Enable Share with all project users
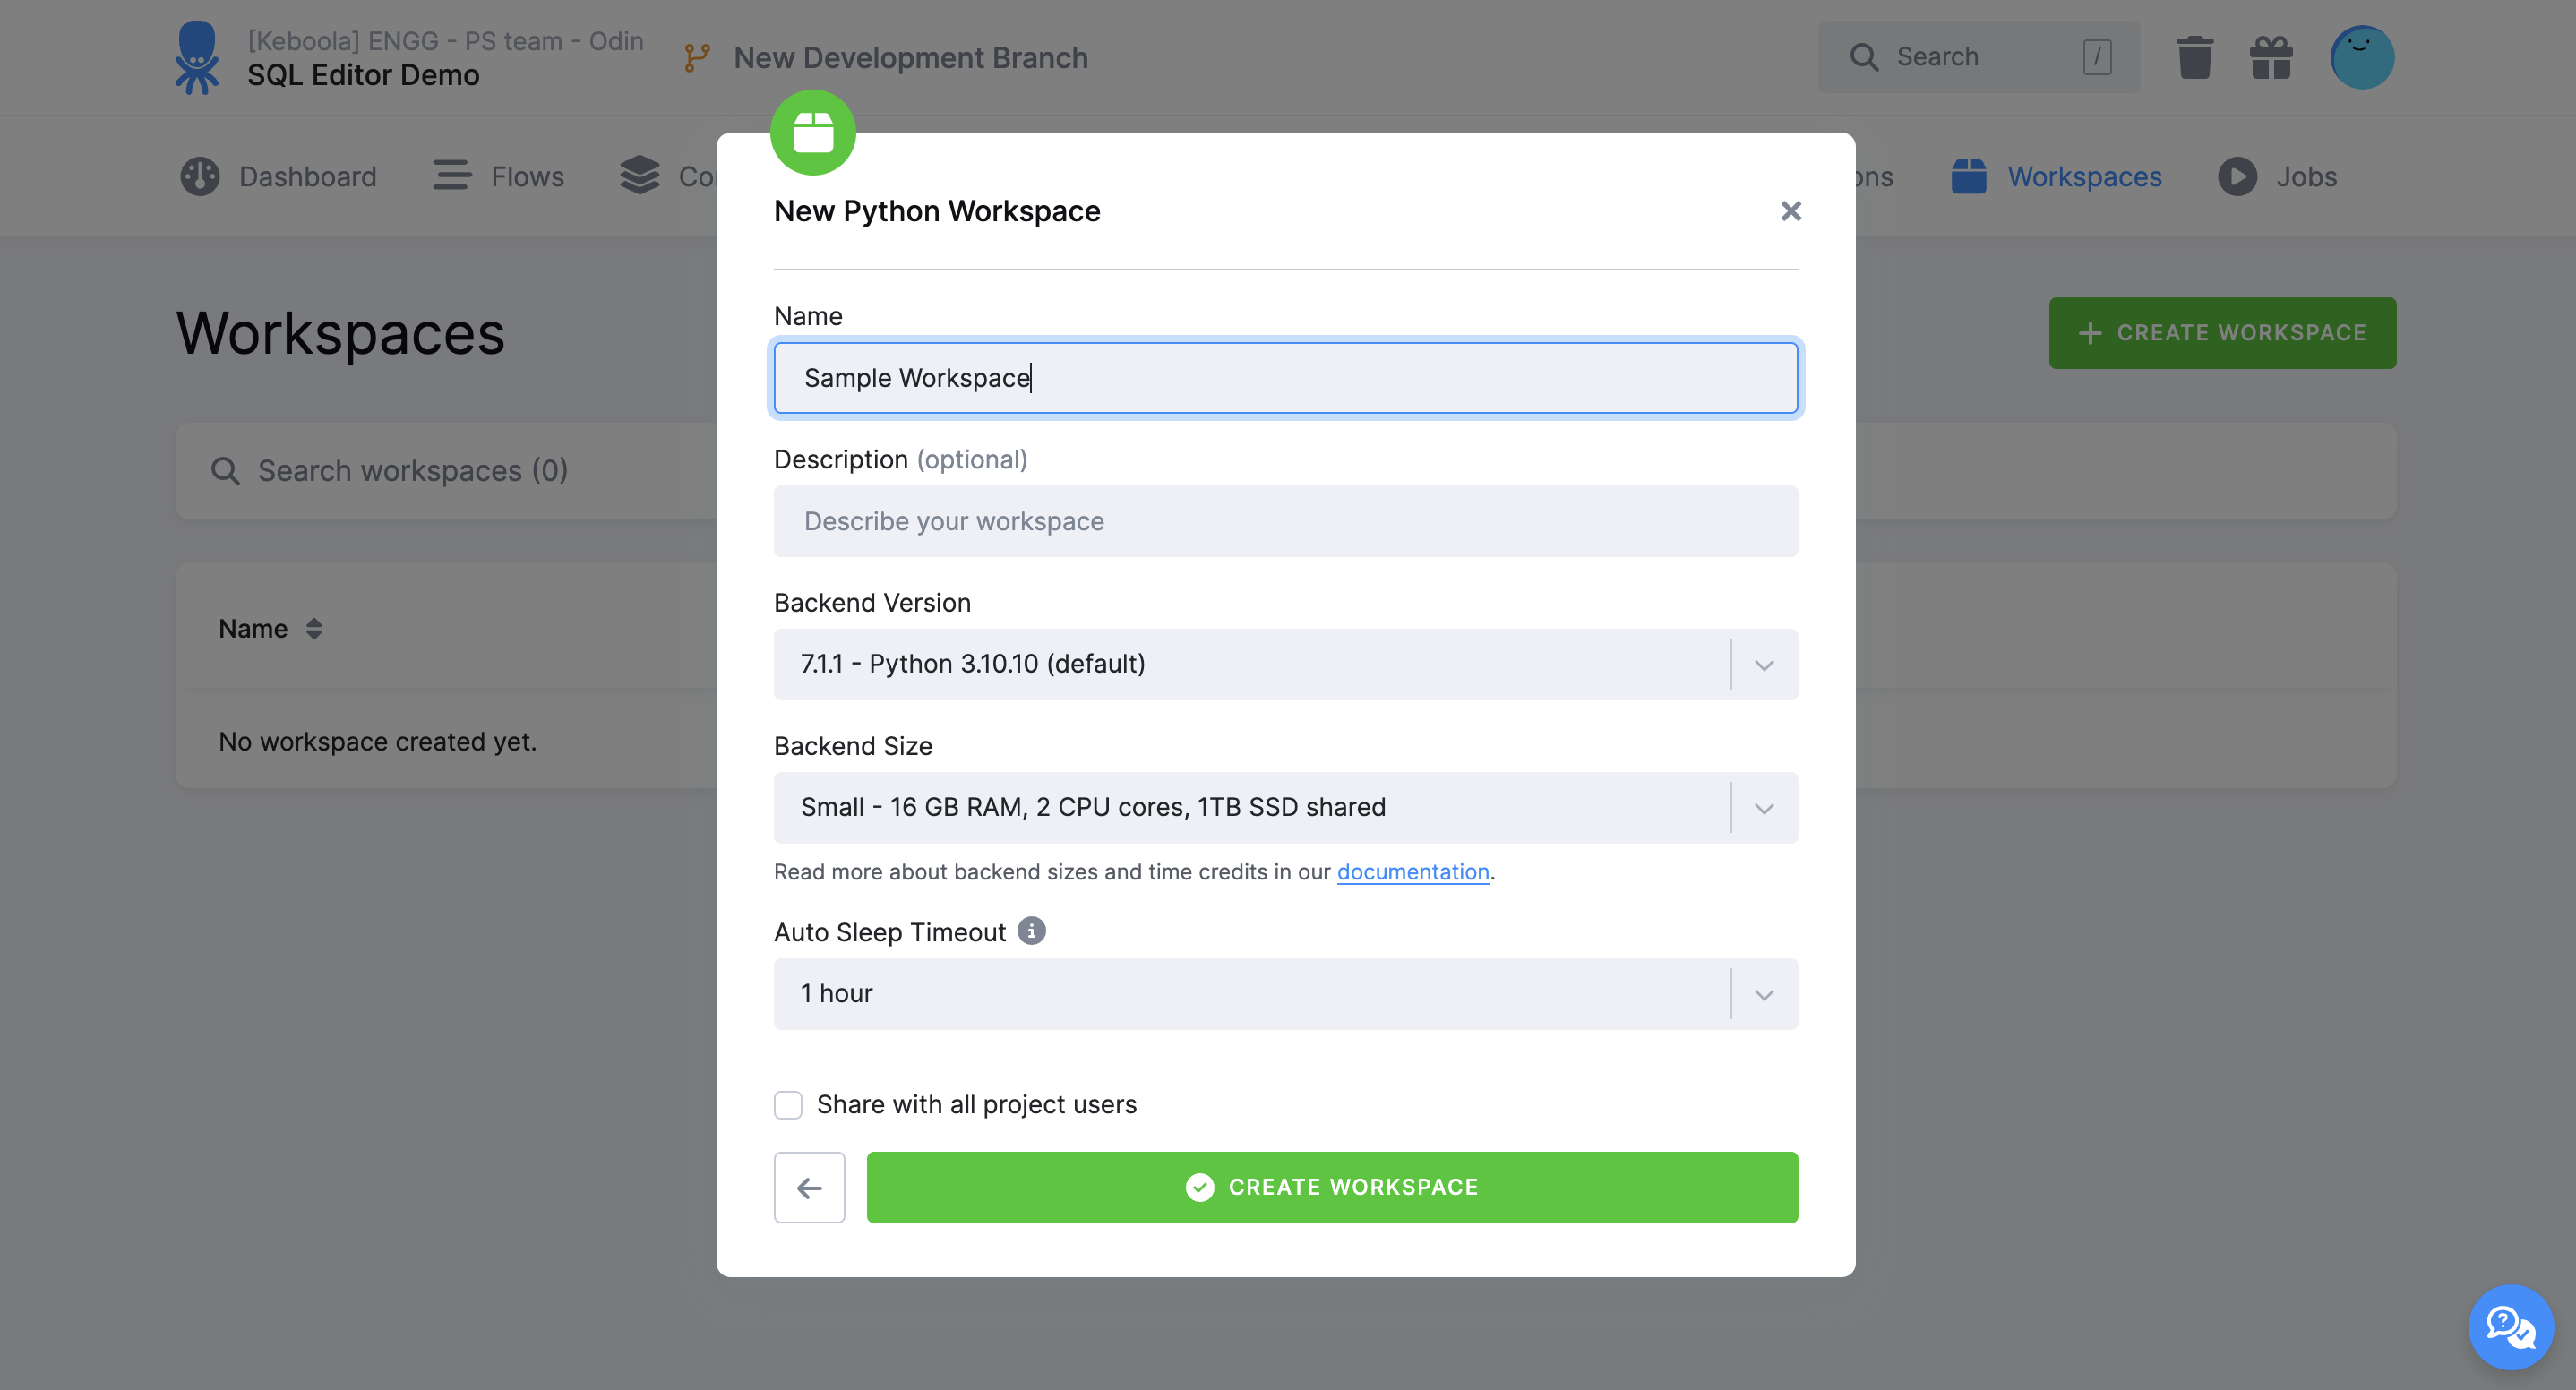The image size is (2576, 1390). (x=788, y=1104)
